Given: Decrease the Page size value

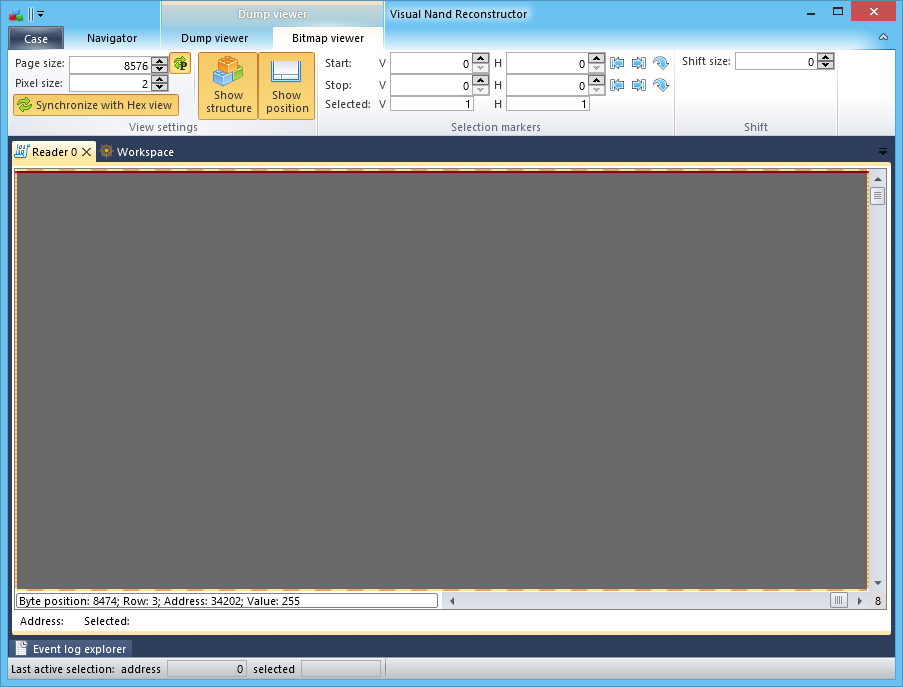Looking at the screenshot, I should tap(160, 69).
